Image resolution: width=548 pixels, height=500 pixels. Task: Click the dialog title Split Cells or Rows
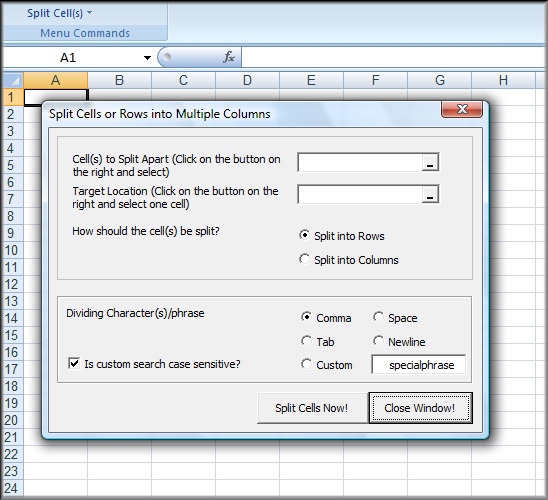[x=160, y=114]
